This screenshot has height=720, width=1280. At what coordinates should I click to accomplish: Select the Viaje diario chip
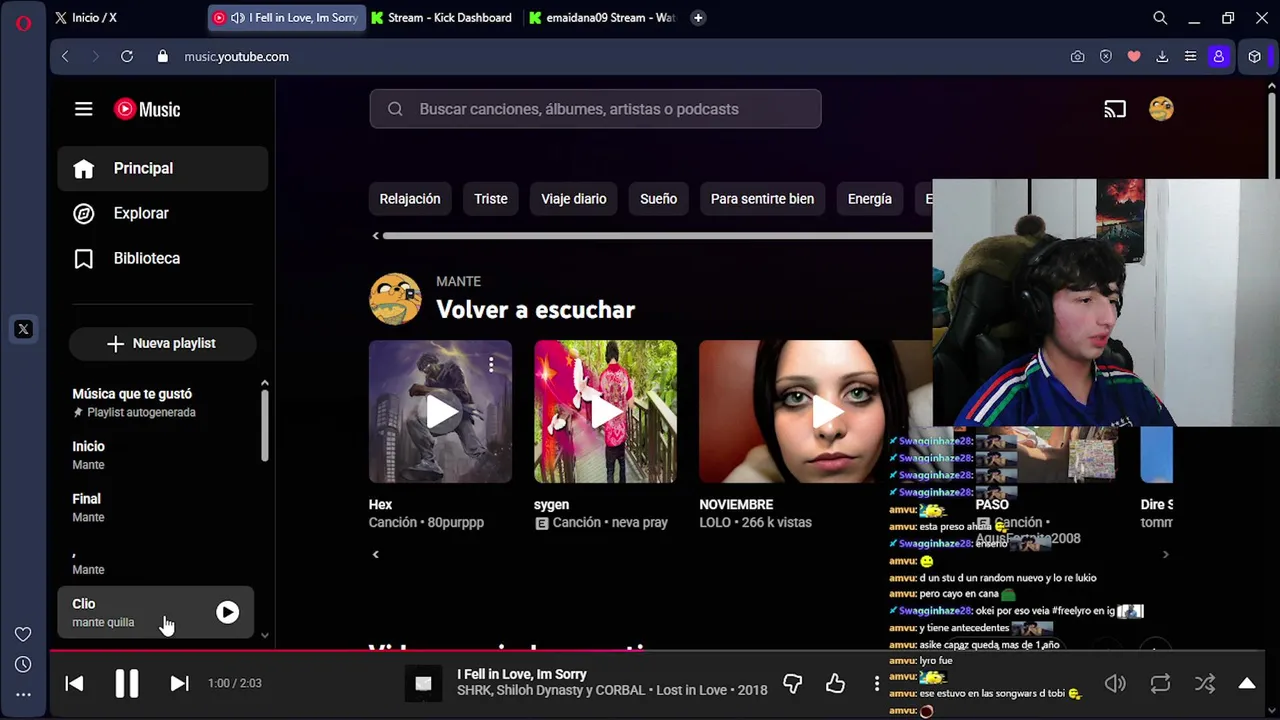[x=574, y=199]
